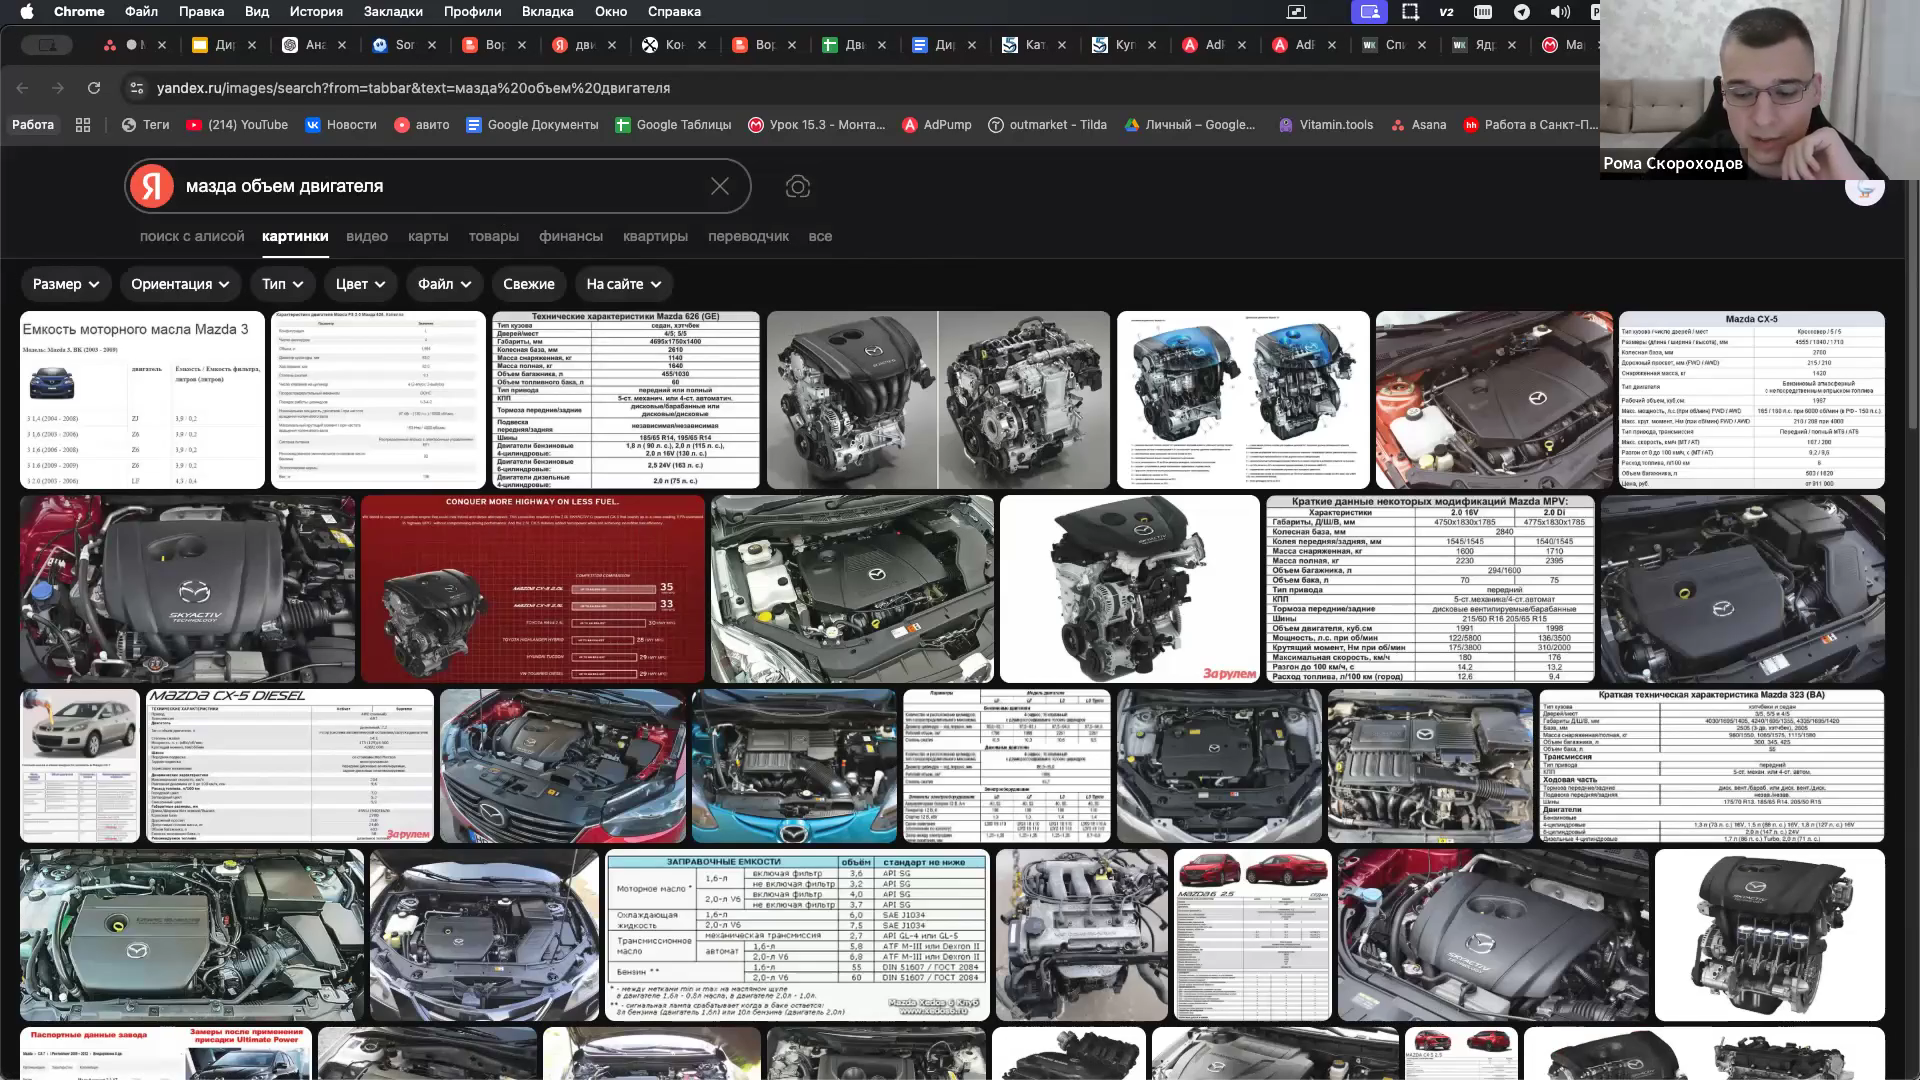Open search-by-image camera icon
The width and height of the screenshot is (1920, 1080).
[797, 186]
